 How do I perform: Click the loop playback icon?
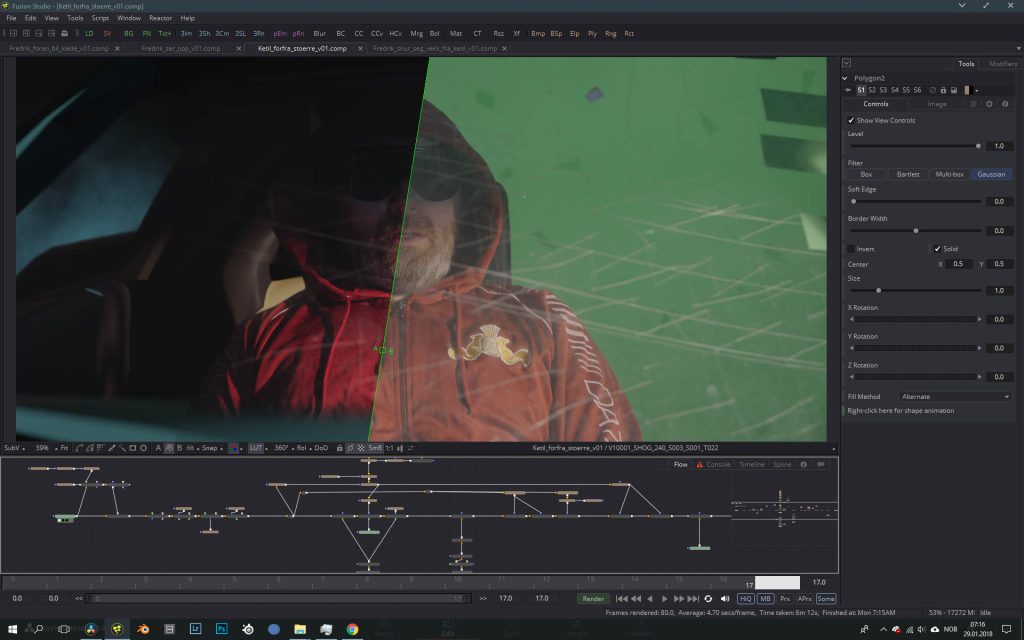pos(708,598)
